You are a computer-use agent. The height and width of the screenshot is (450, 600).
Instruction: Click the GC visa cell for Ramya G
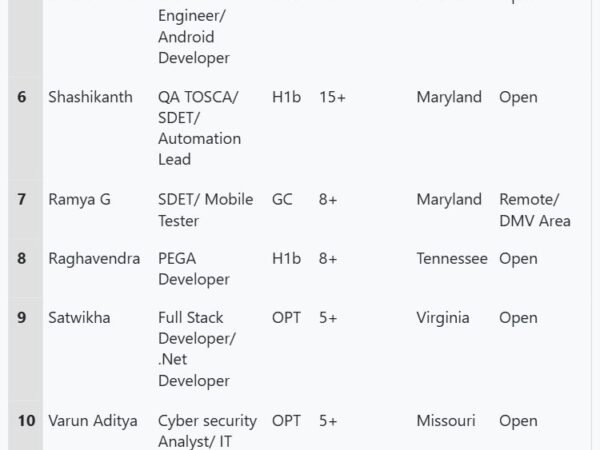pyautogui.click(x=282, y=199)
